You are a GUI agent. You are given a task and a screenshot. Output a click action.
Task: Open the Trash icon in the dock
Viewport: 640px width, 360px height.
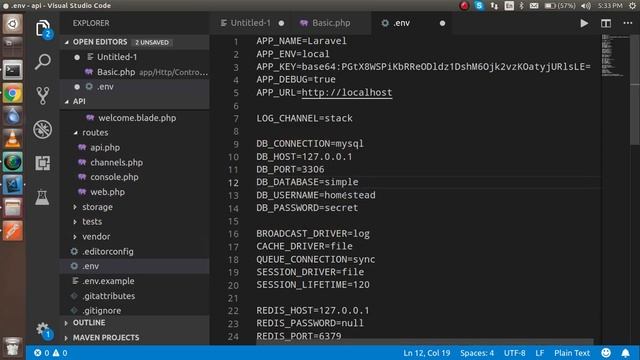(x=13, y=347)
